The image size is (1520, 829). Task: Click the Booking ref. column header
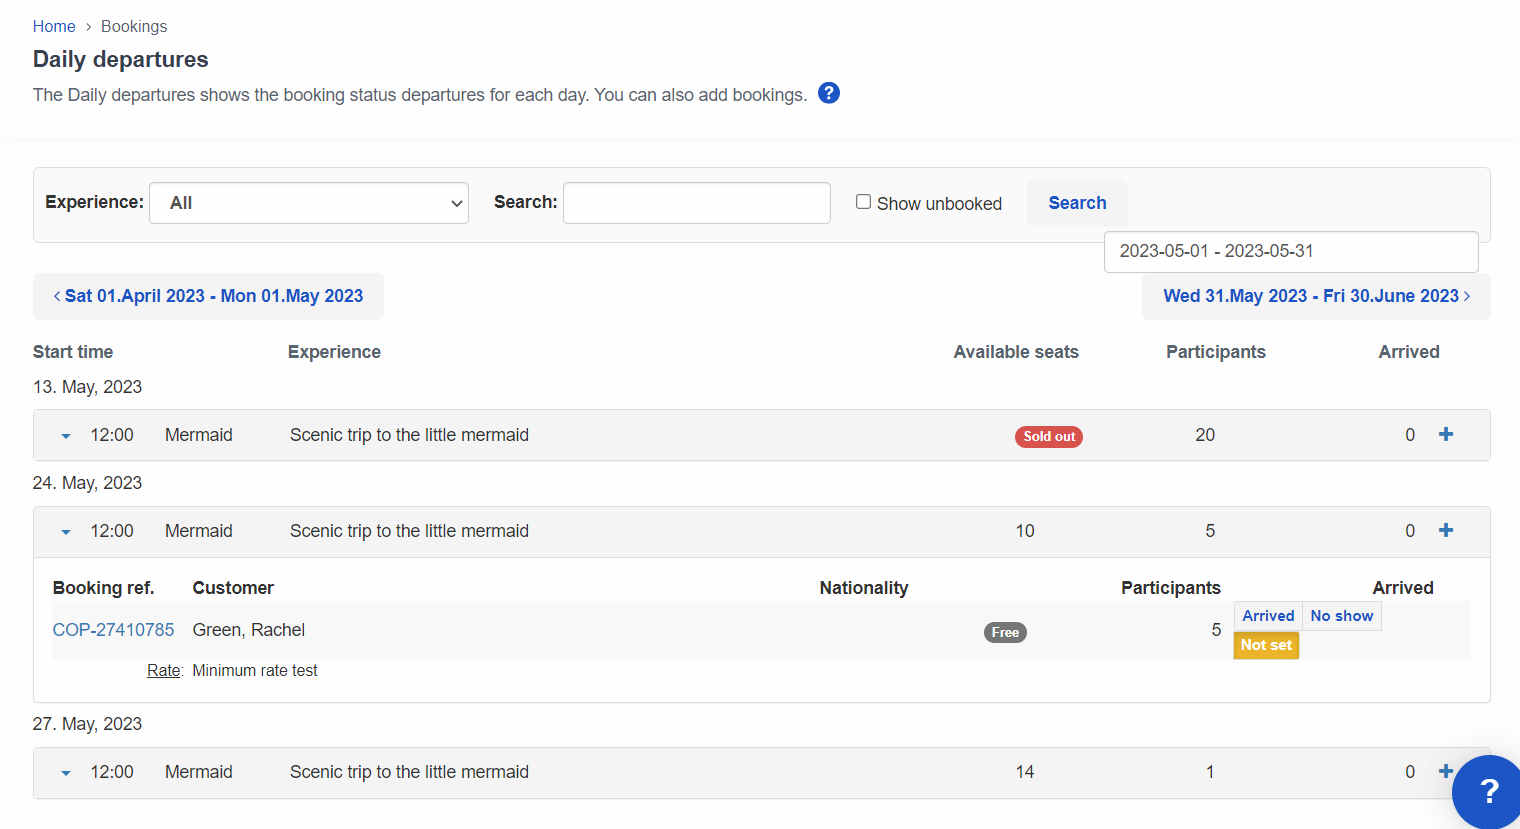103,588
